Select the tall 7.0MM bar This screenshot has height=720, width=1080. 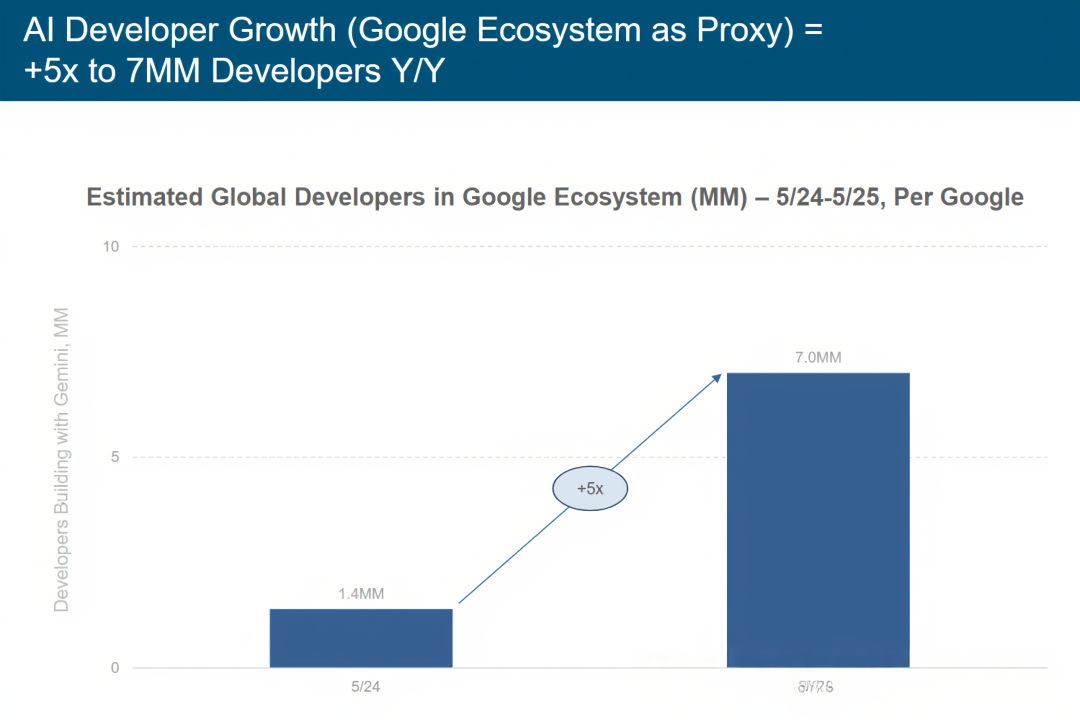point(818,520)
